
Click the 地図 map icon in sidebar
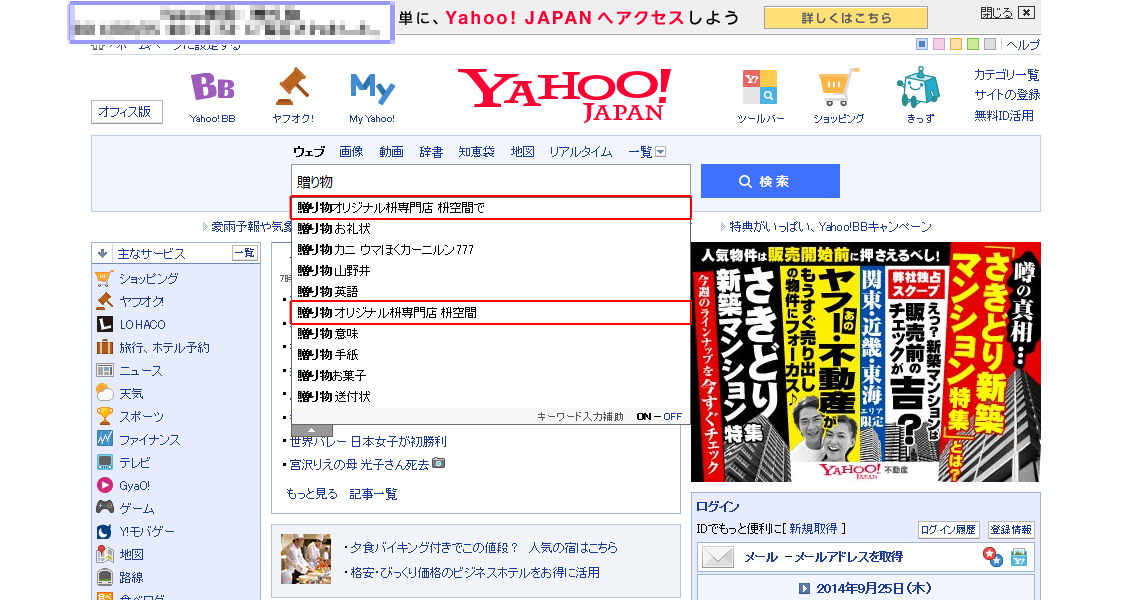[104, 554]
